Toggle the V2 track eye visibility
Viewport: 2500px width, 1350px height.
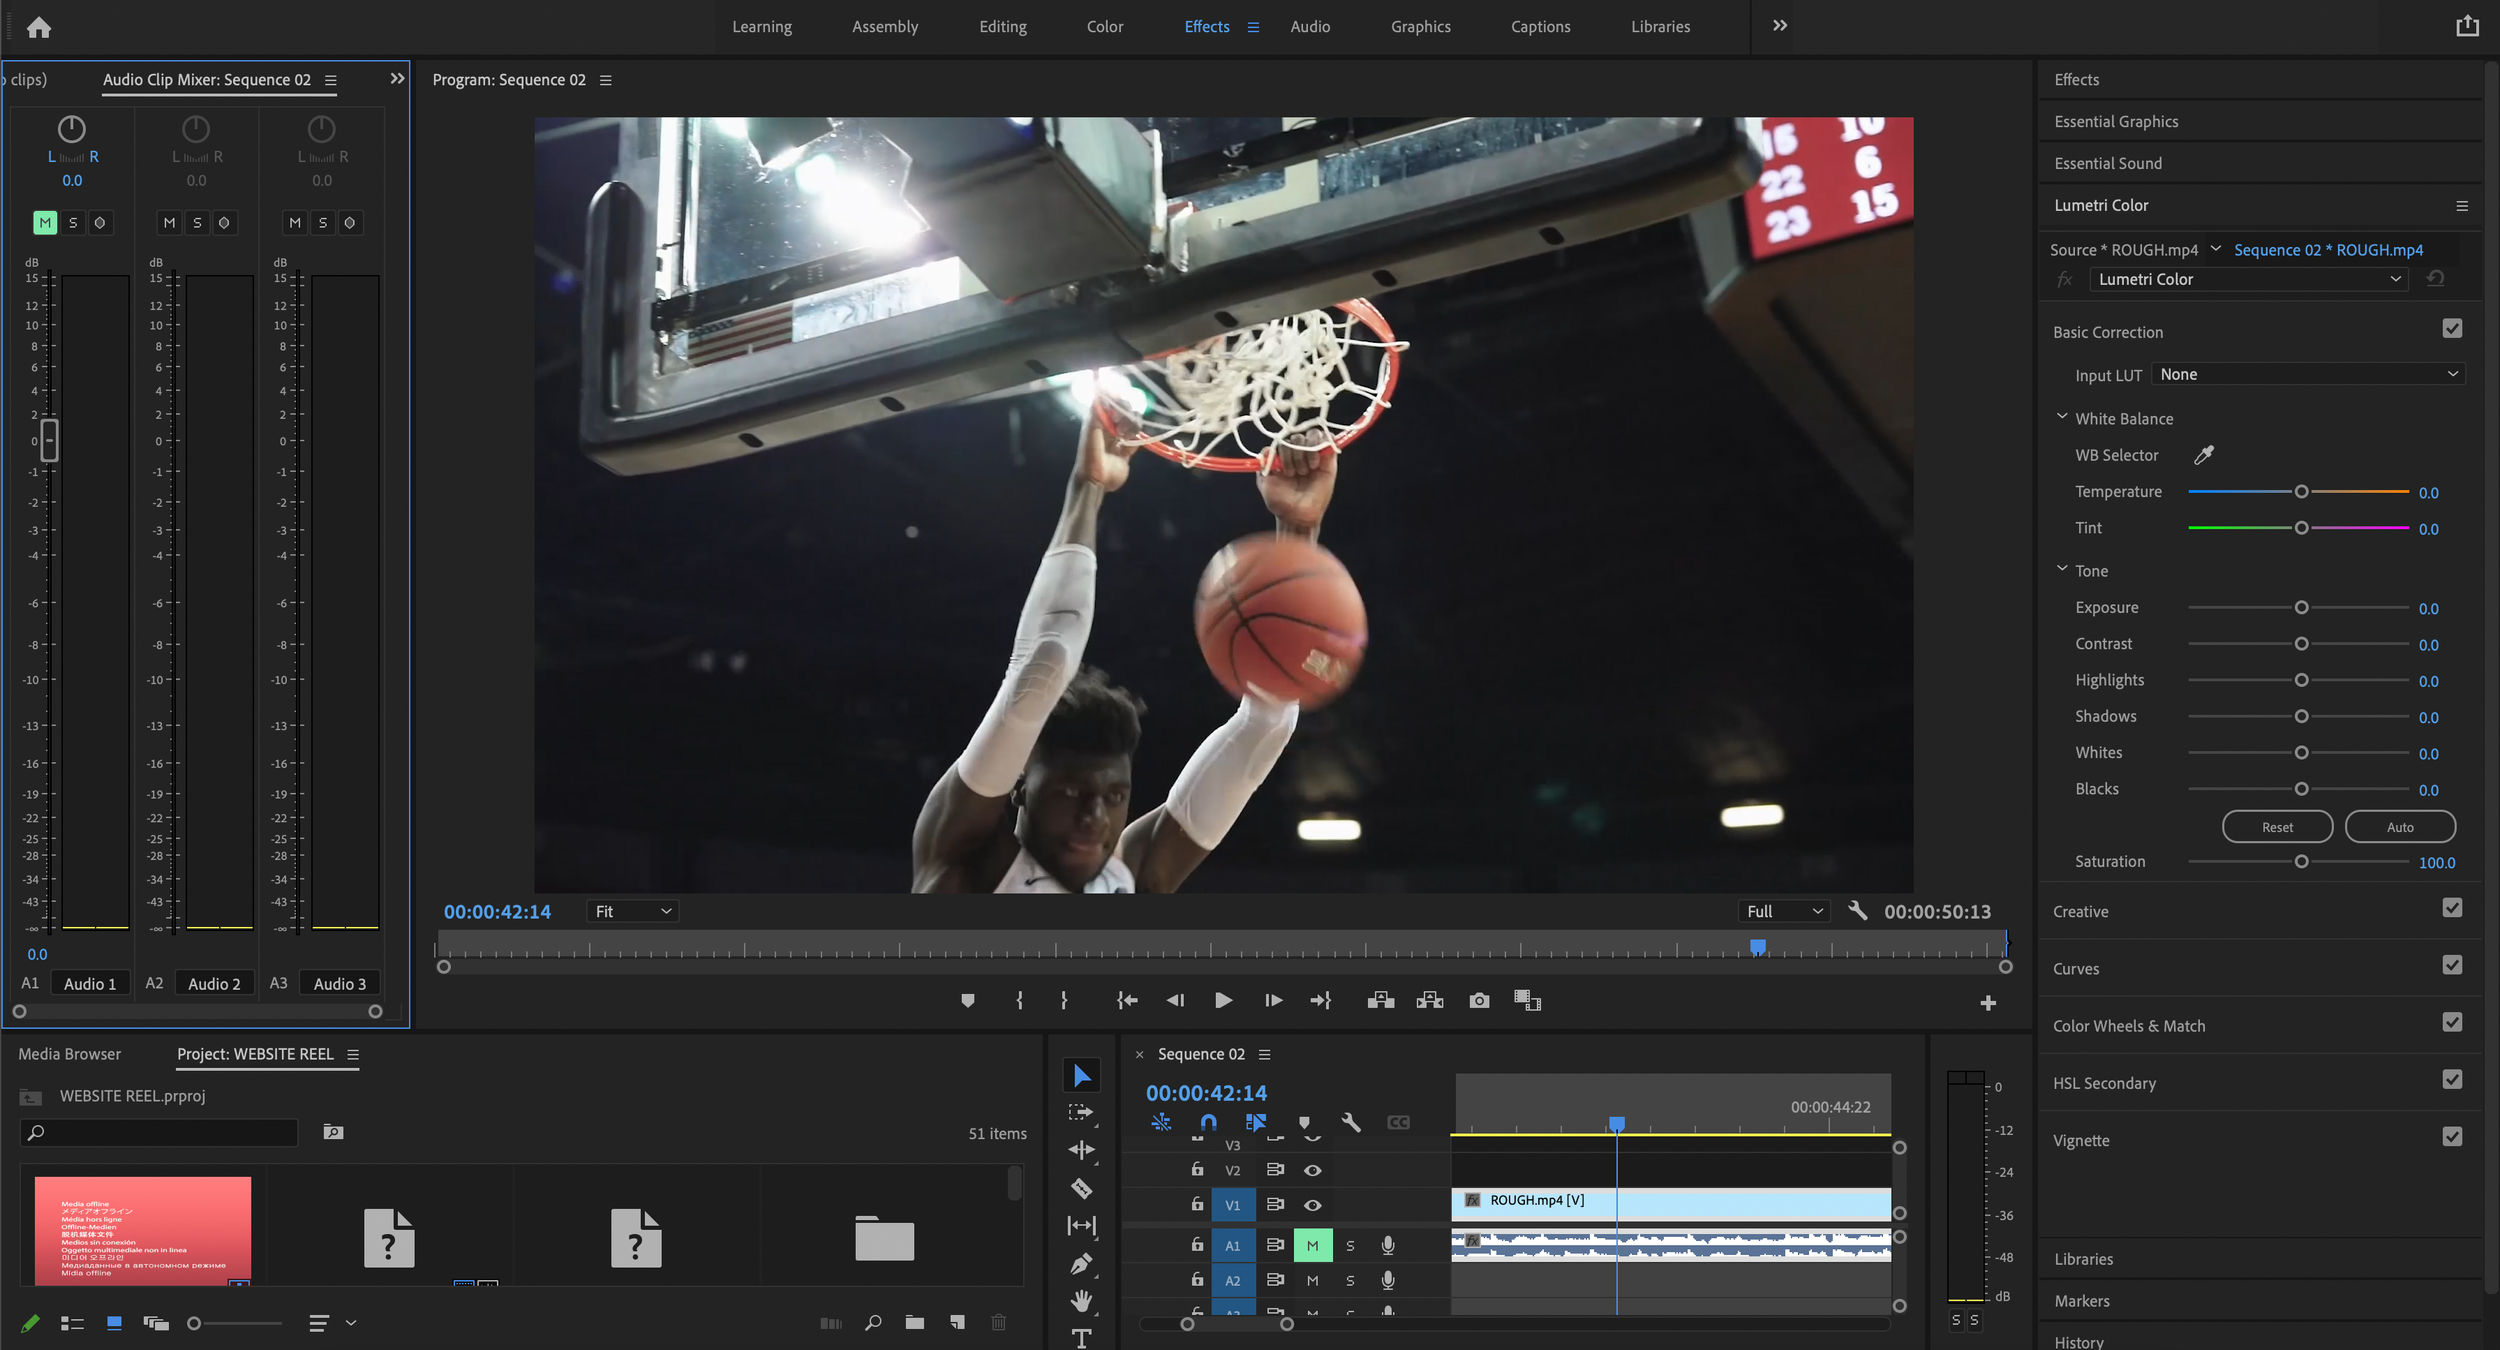tap(1313, 1170)
